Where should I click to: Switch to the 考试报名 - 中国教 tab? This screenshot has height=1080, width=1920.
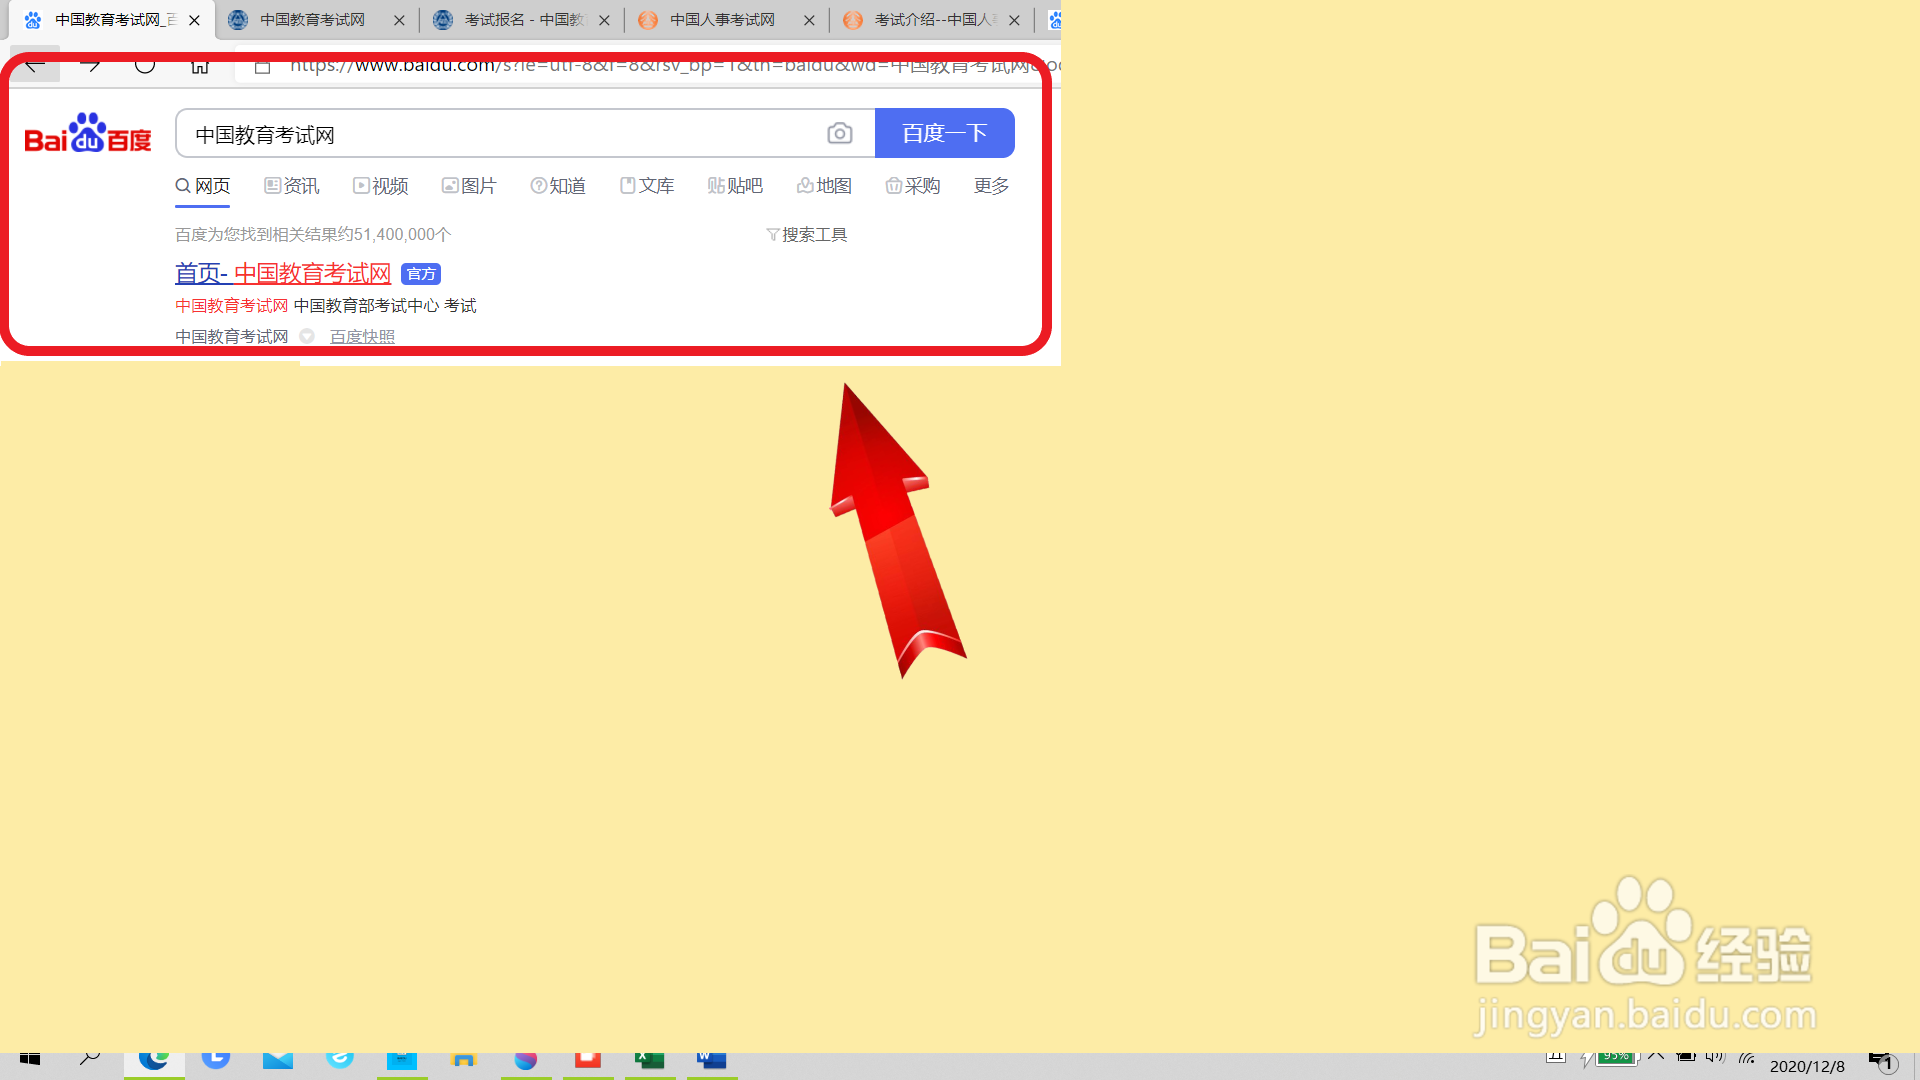524,20
